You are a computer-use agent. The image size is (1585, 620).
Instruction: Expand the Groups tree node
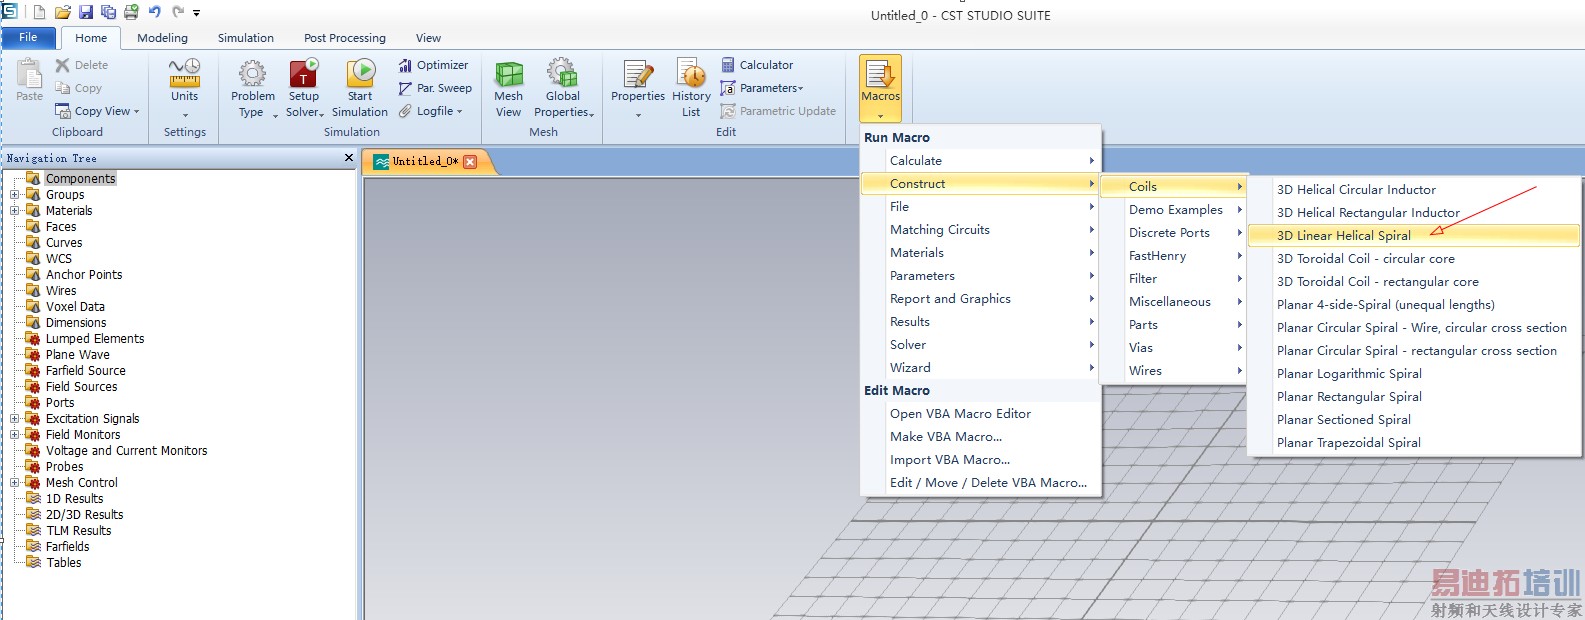point(15,195)
